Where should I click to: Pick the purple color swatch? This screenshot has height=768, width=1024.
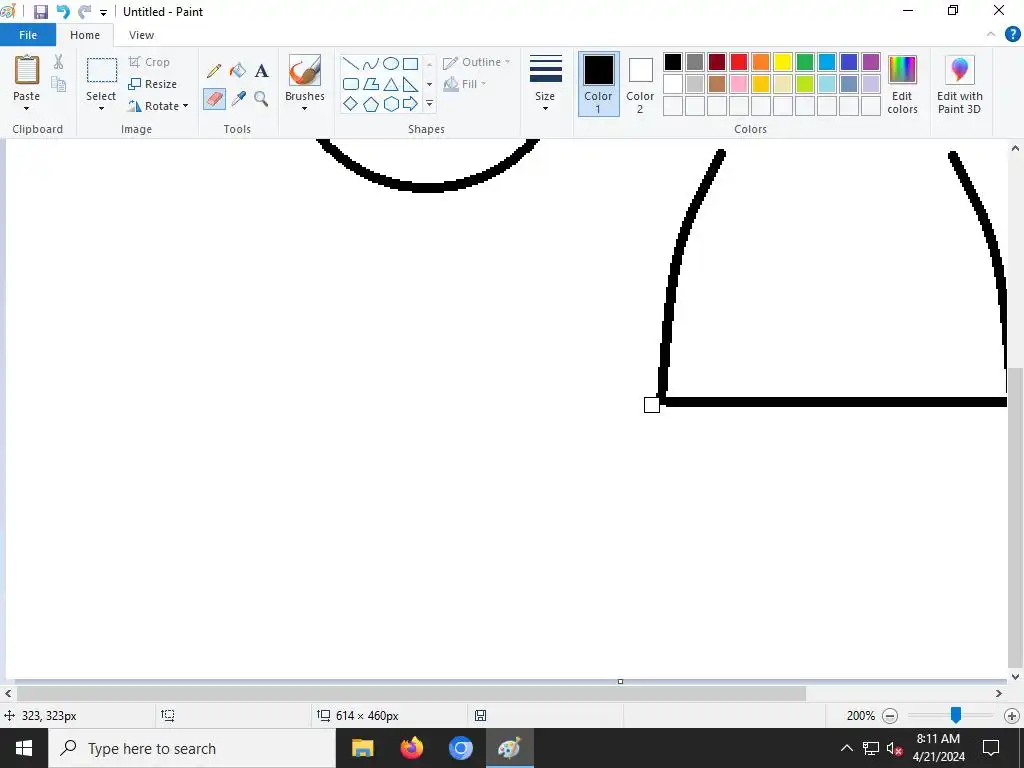point(871,62)
